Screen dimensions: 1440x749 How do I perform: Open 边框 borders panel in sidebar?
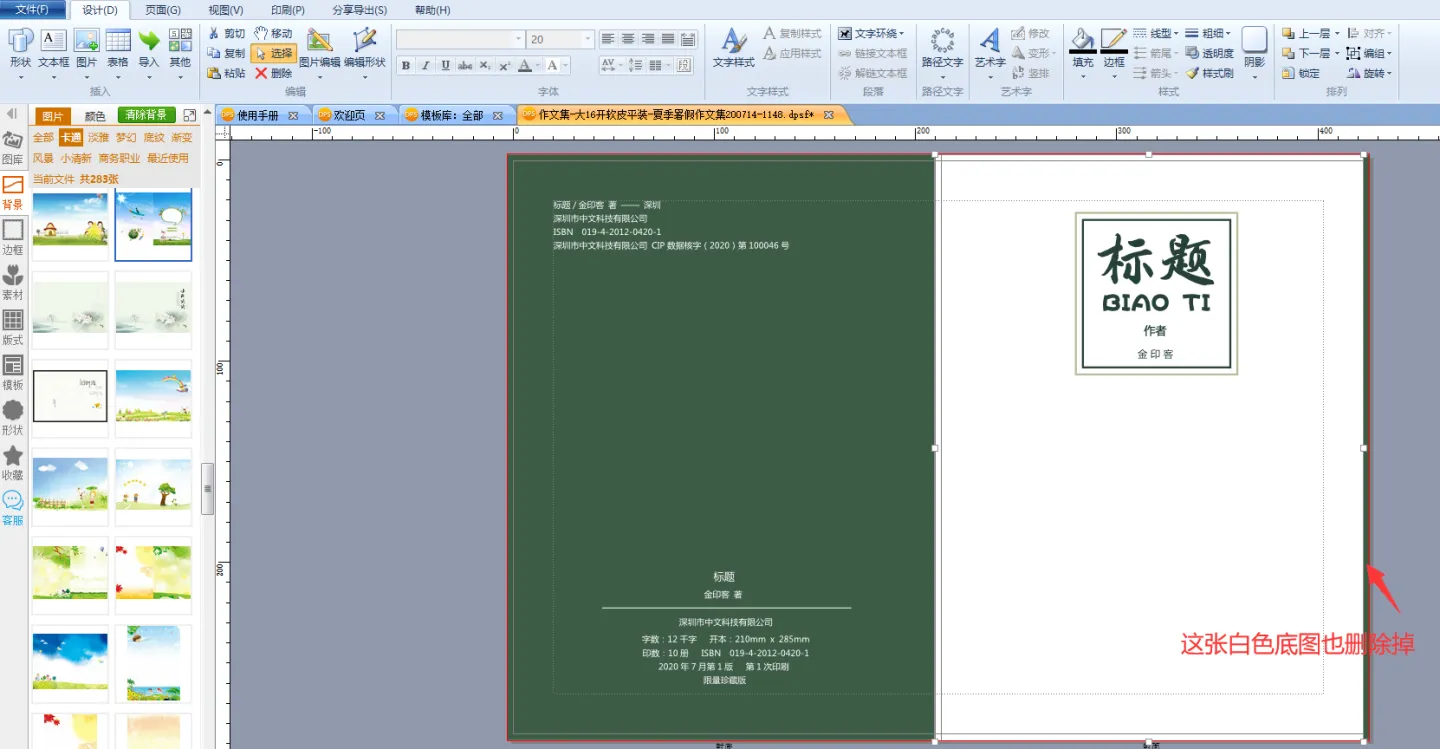point(13,237)
